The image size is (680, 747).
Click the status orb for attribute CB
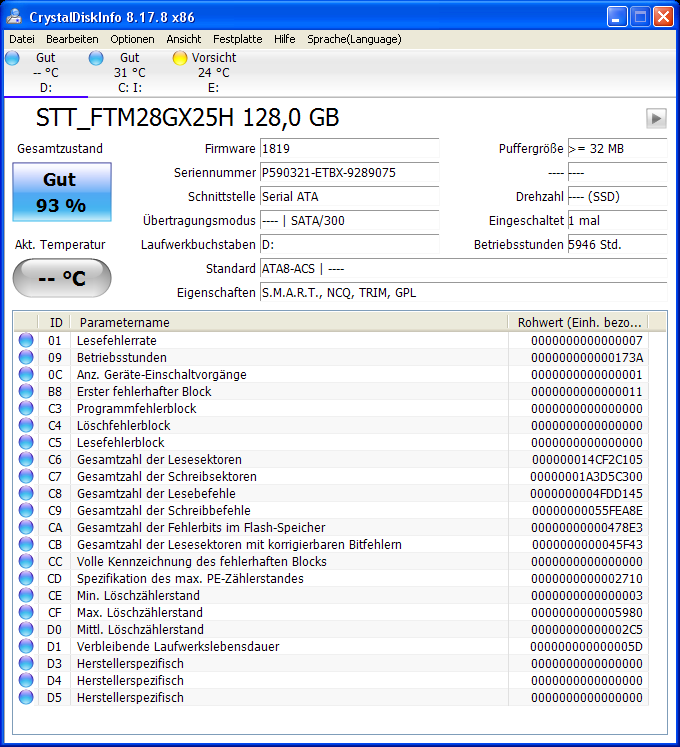(x=26, y=544)
